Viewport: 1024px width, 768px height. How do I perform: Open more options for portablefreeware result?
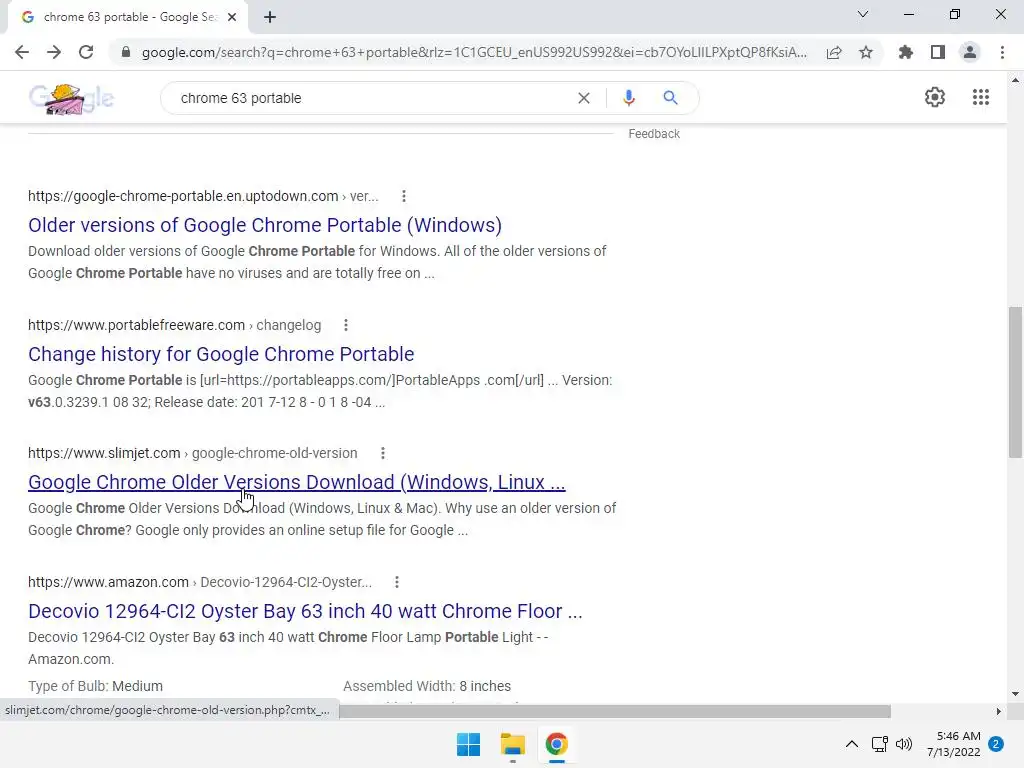[345, 325]
